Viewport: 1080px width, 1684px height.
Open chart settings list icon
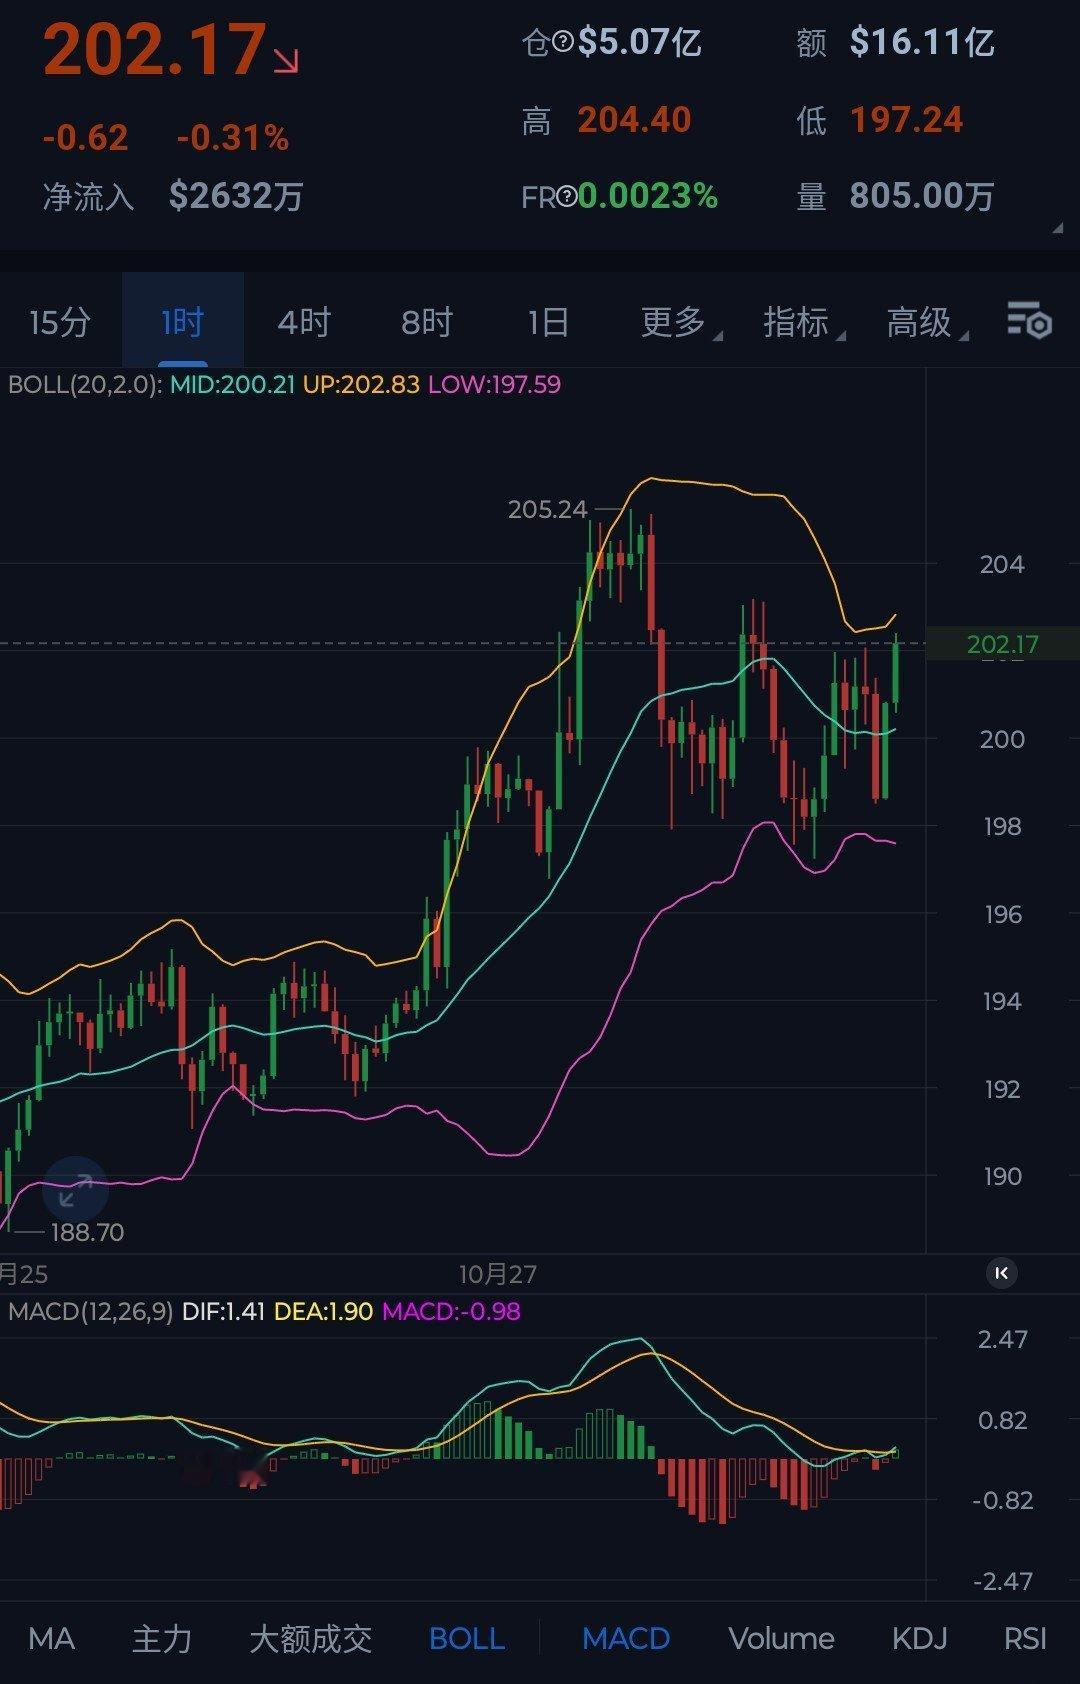point(1029,321)
